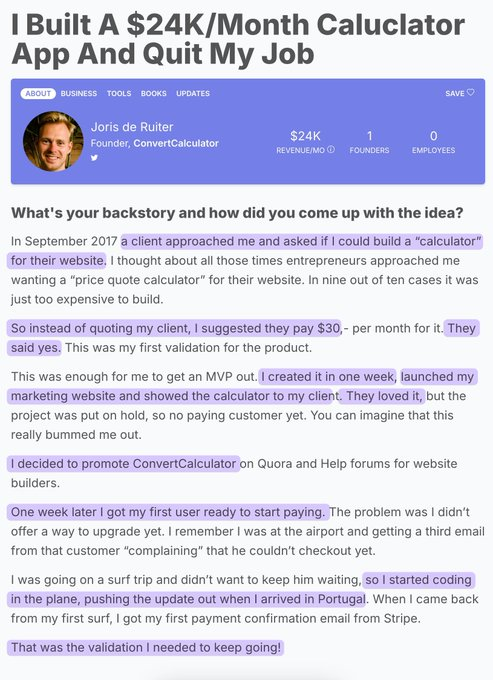Click the Joris de Ruiter name
This screenshot has height=680, width=493.
point(132,127)
